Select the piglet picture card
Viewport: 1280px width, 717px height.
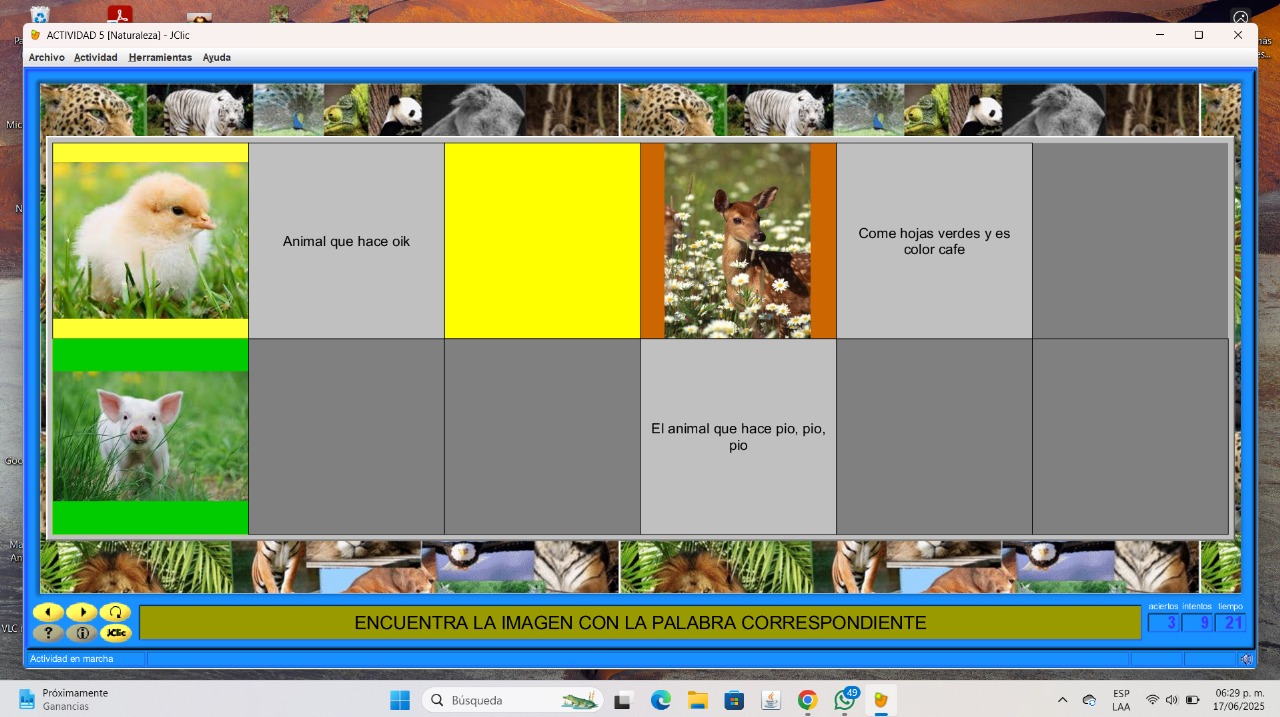point(150,437)
